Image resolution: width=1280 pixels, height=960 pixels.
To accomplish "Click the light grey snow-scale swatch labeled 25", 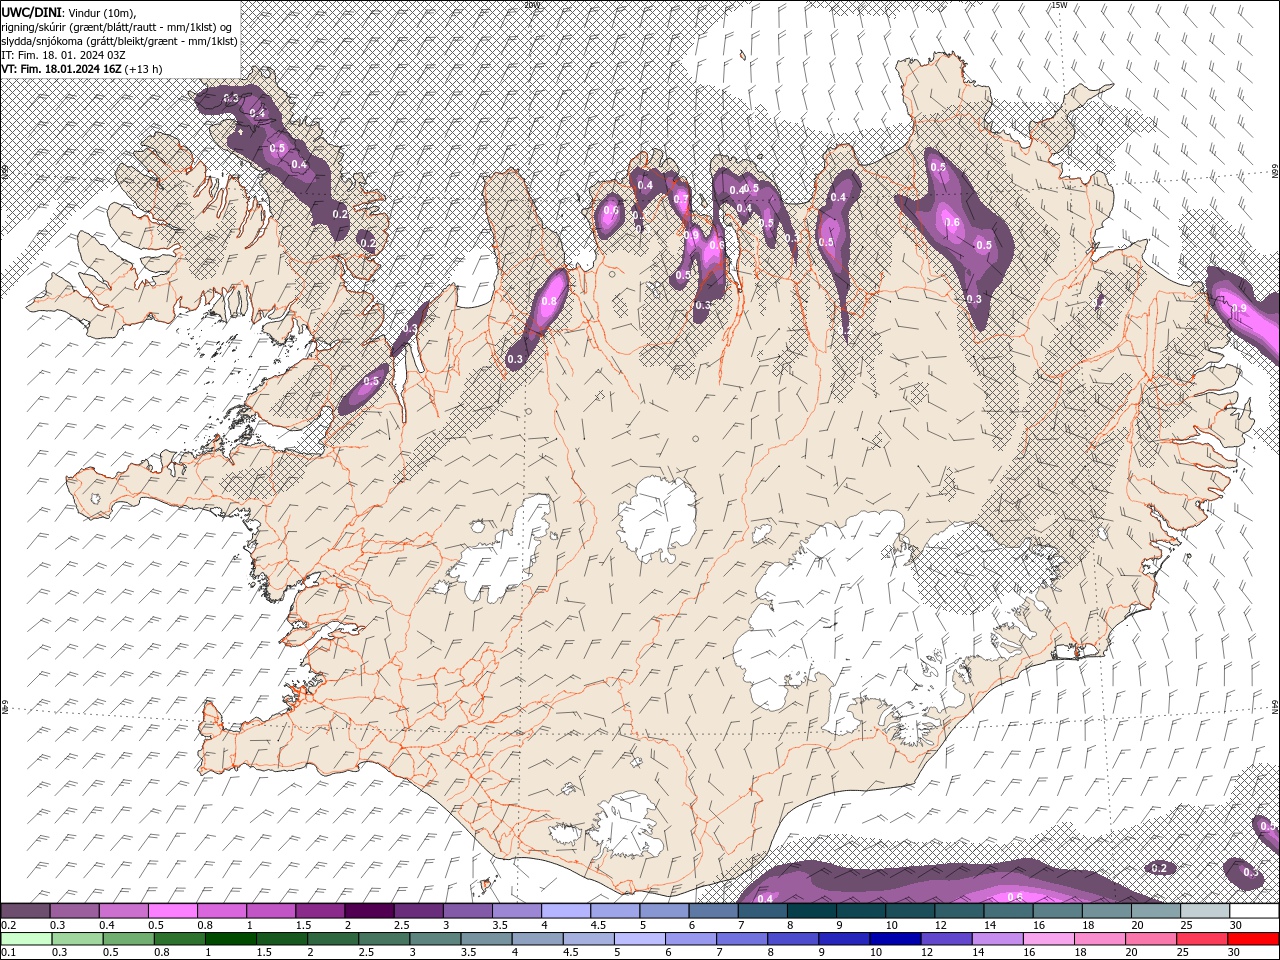I will tap(1204, 911).
